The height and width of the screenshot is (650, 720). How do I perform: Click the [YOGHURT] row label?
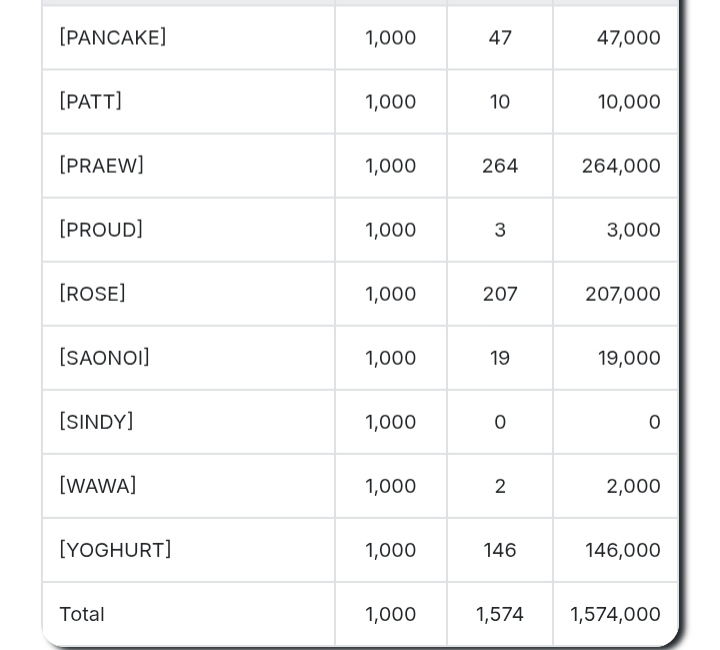(x=116, y=550)
